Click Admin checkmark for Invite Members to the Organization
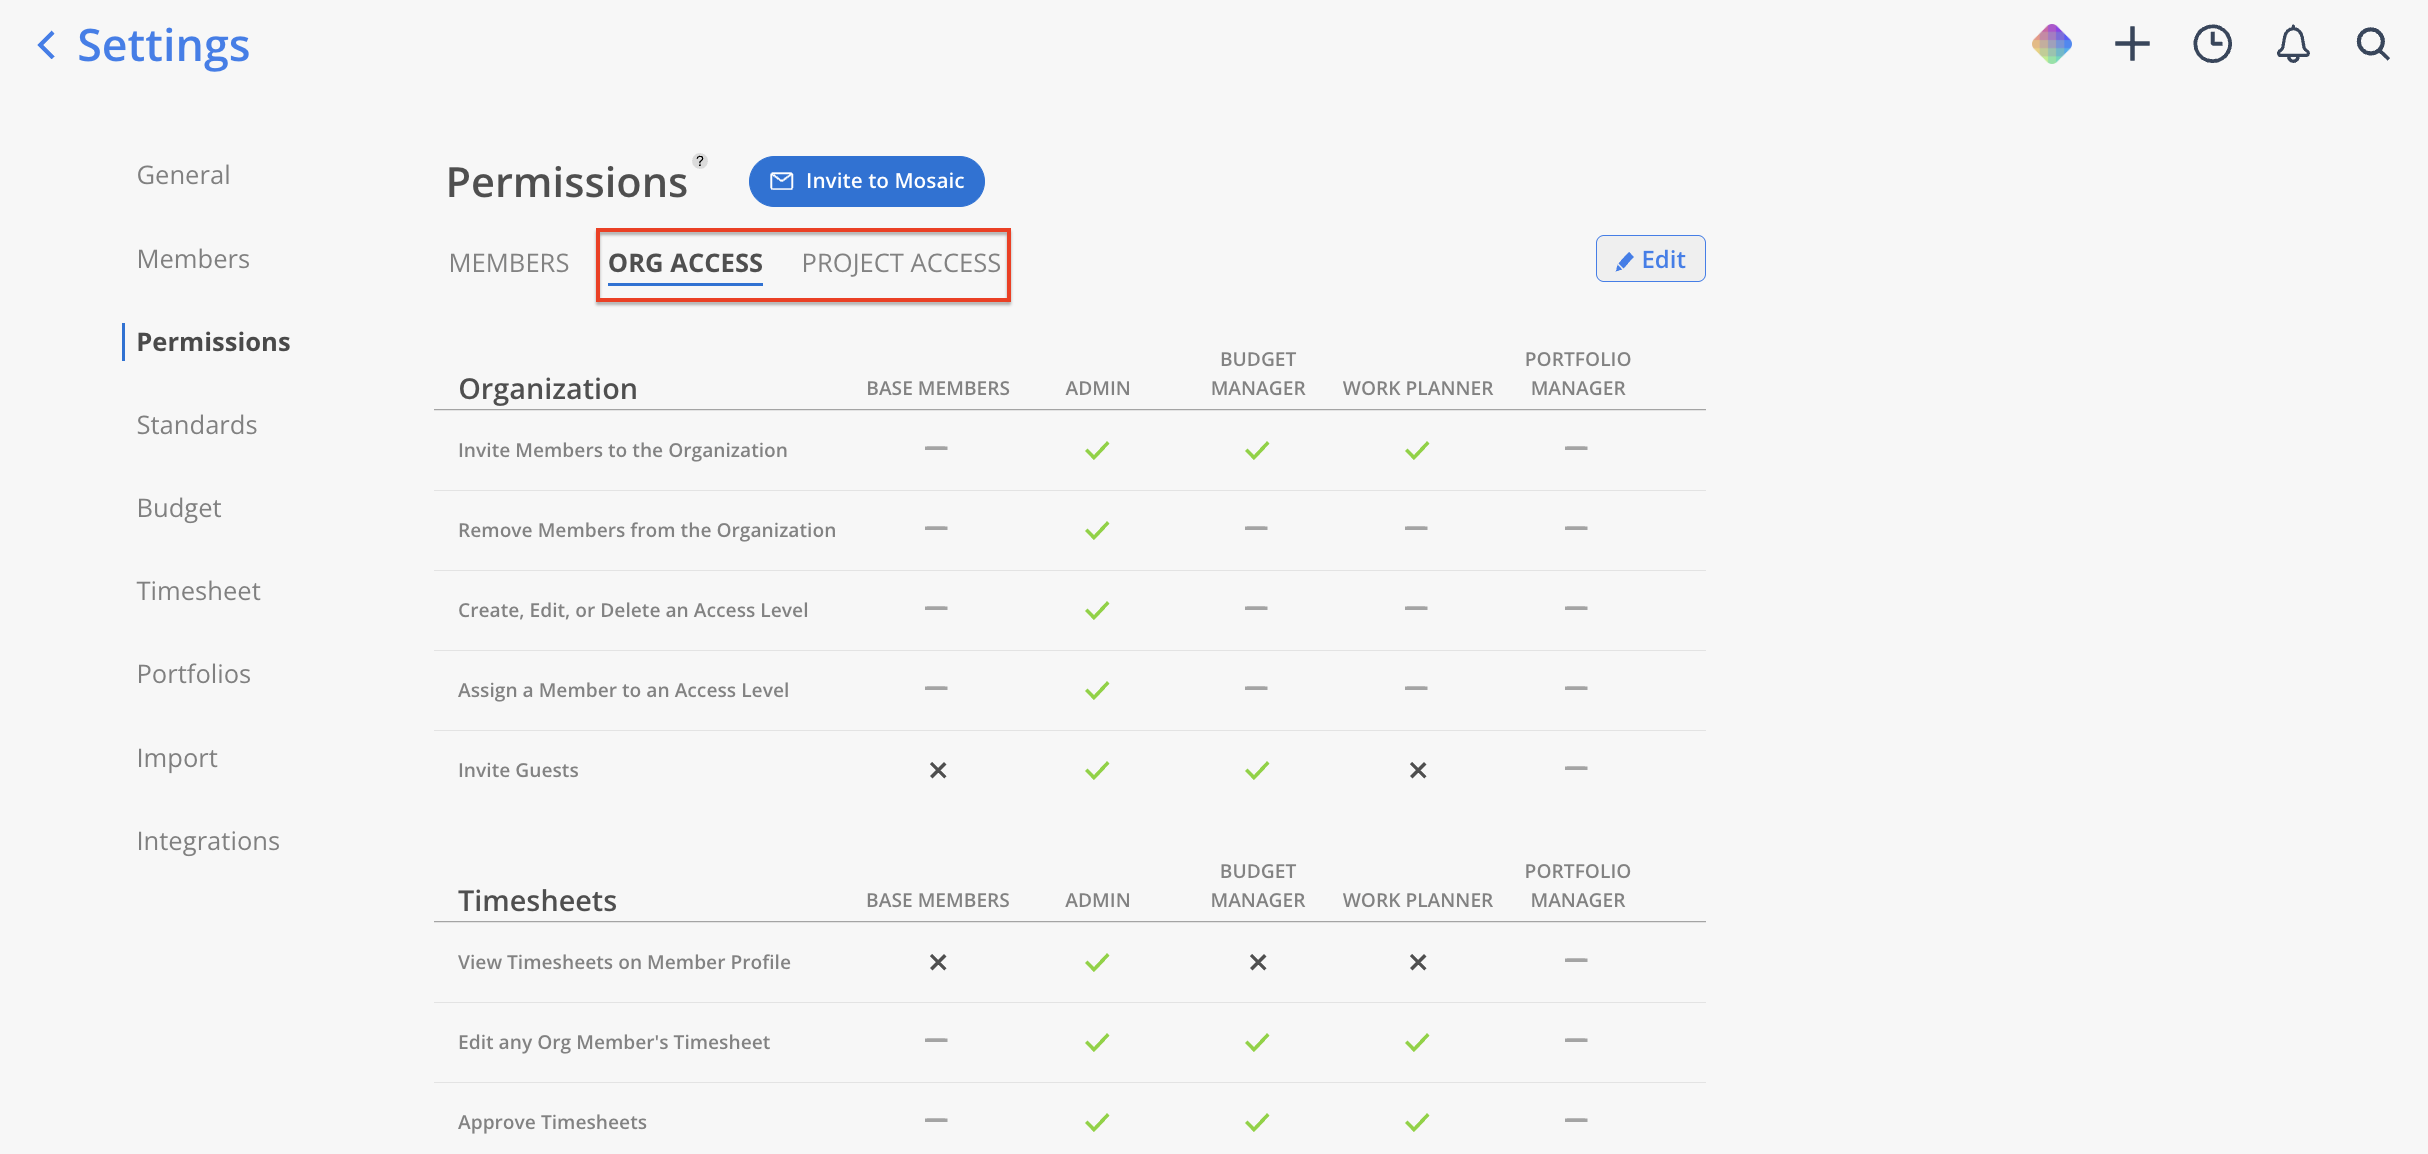The image size is (2428, 1154). (x=1097, y=450)
